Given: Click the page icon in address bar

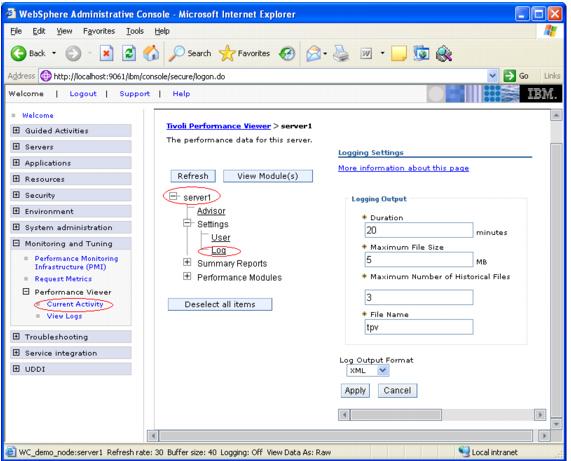Looking at the screenshot, I should (46, 76).
